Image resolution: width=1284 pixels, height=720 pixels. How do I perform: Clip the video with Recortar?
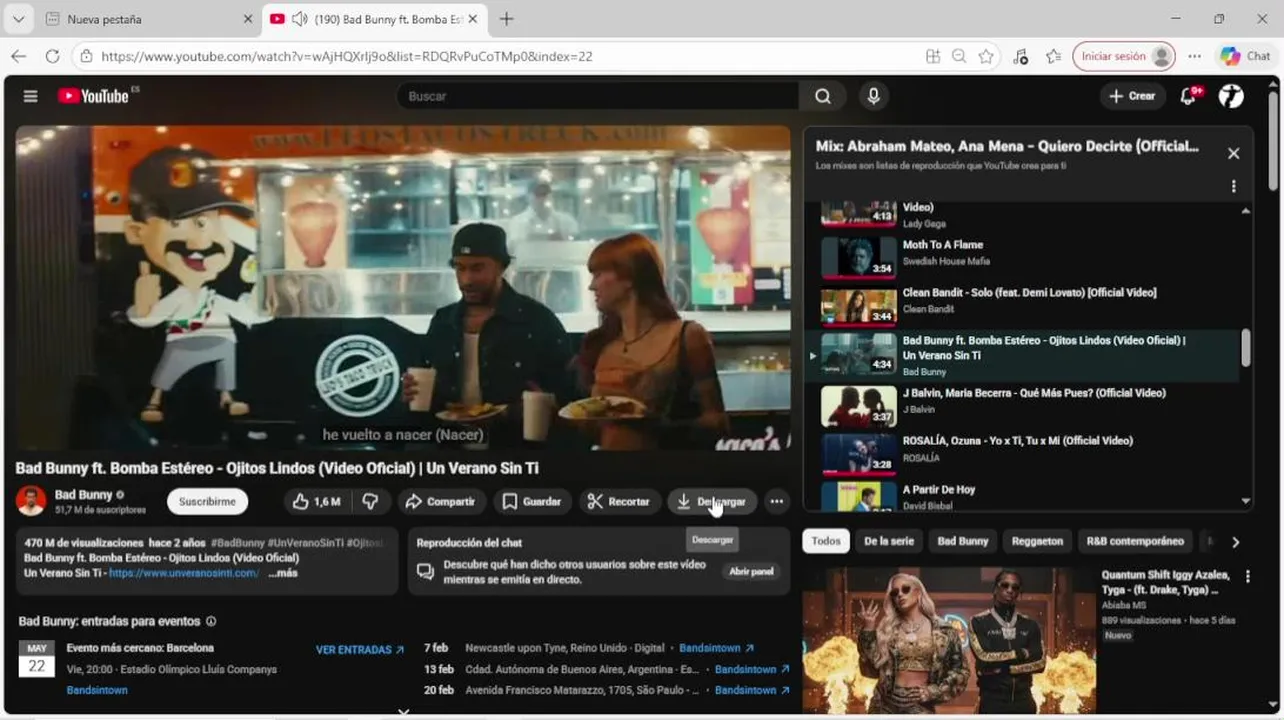pyautogui.click(x=619, y=502)
